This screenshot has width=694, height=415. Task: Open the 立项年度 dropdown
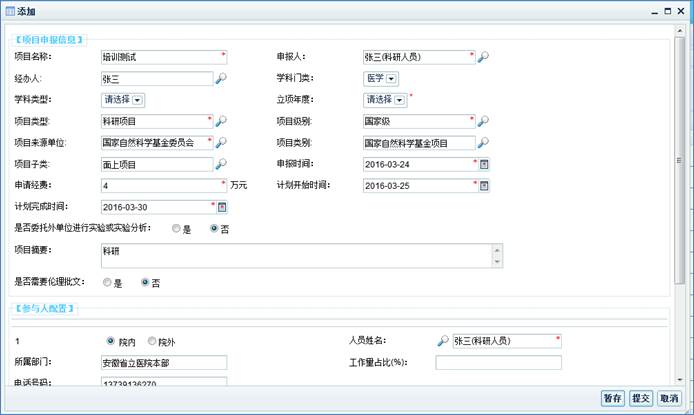coord(399,100)
